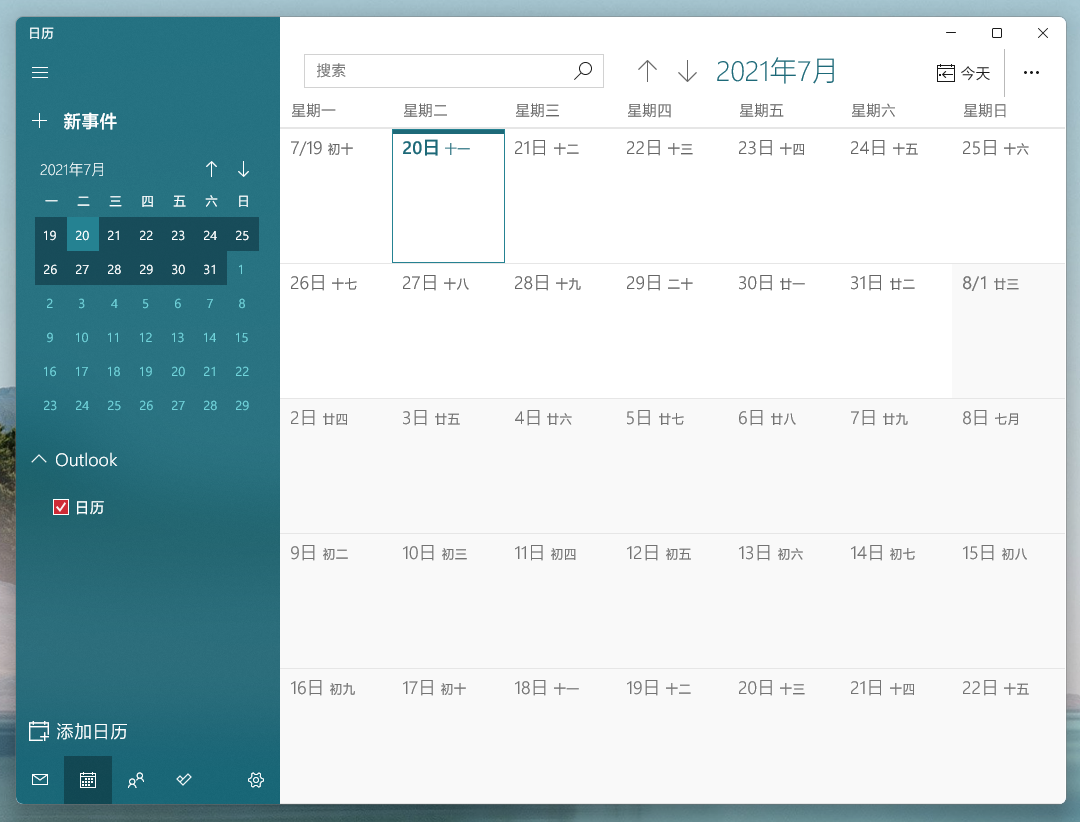This screenshot has width=1080, height=822.
Task: Open the People icon
Action: coord(136,780)
